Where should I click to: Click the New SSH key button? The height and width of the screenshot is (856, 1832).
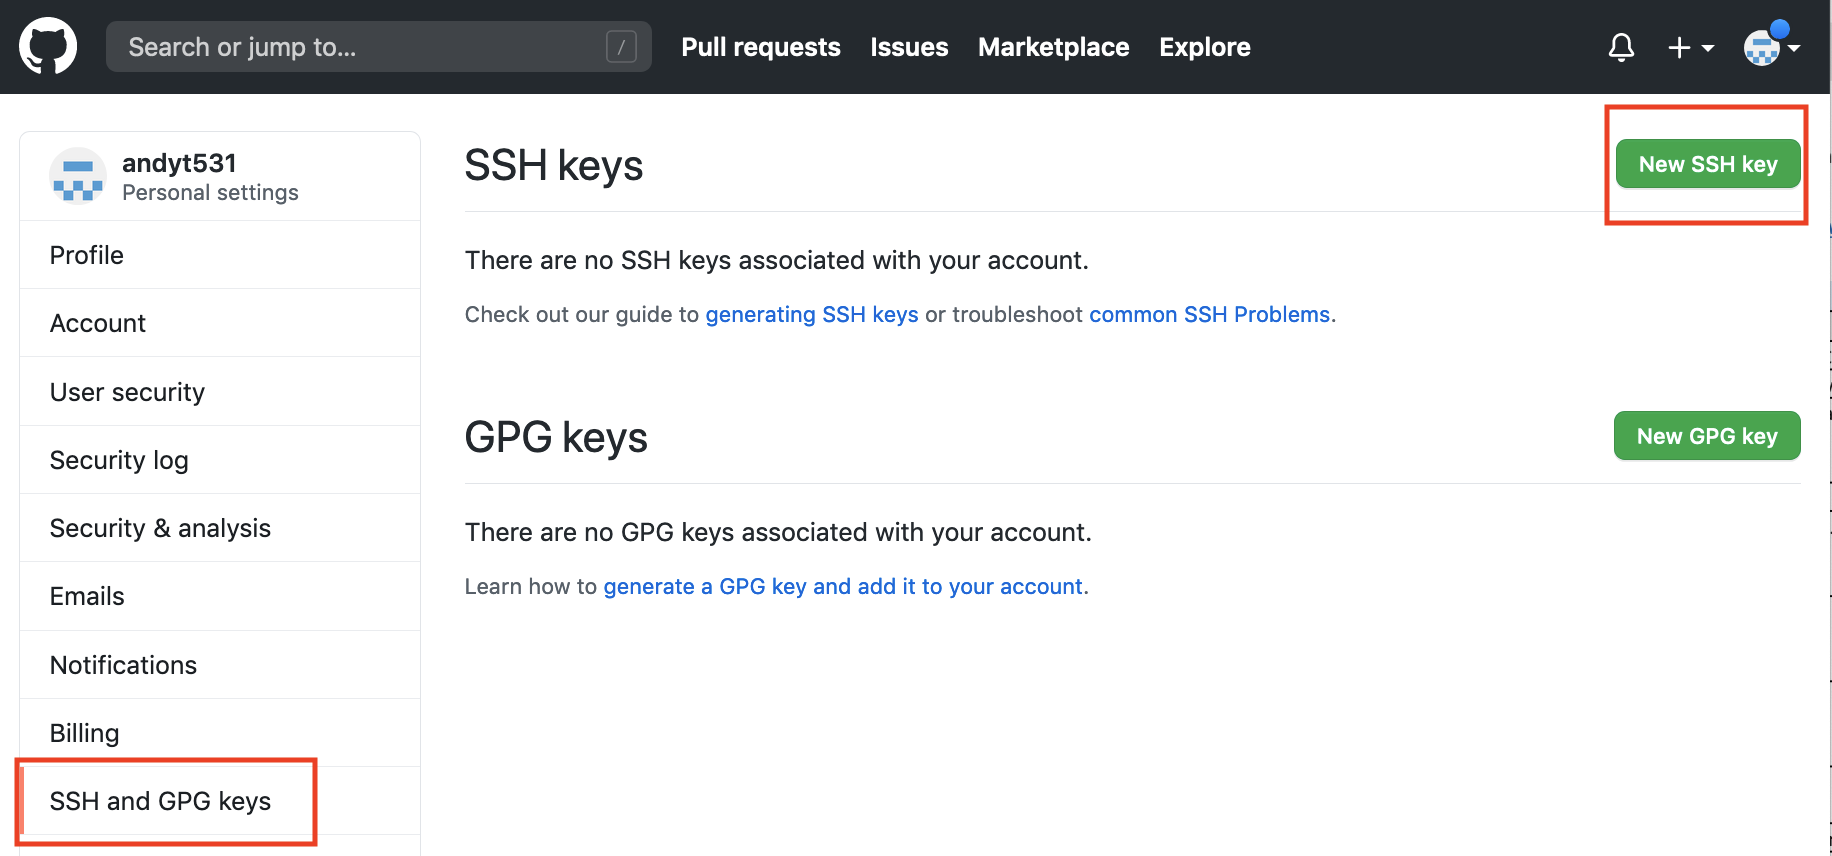[1707, 164]
